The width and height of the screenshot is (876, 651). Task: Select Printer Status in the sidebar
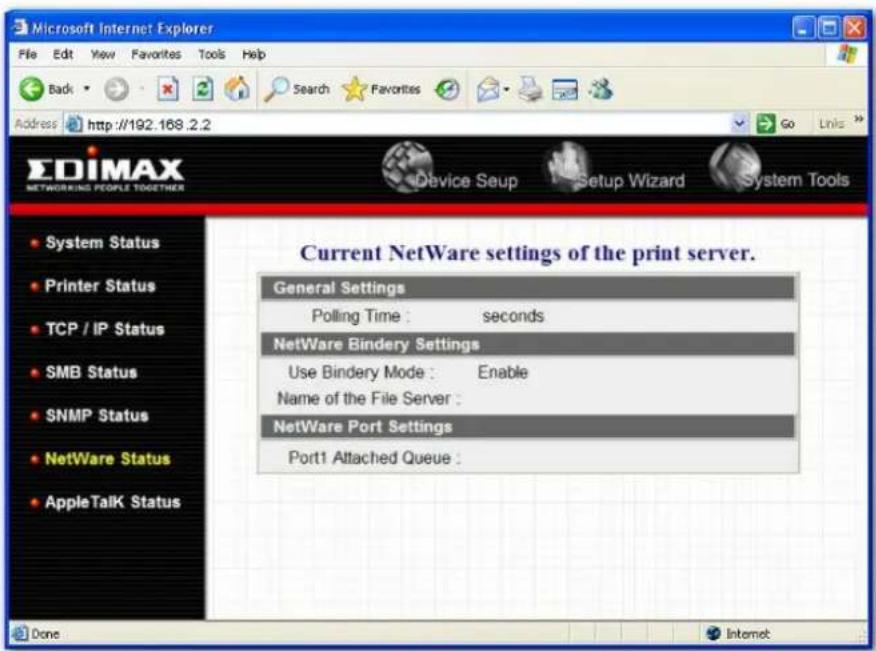point(100,286)
